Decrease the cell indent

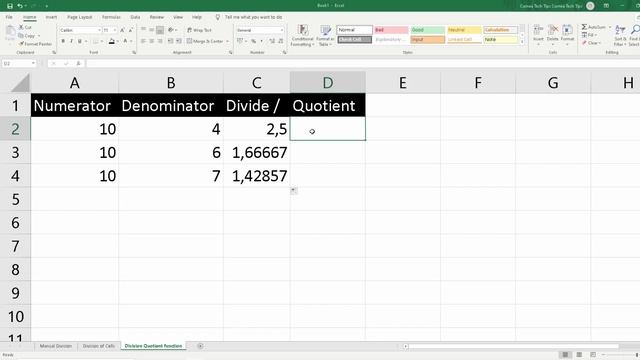[170, 41]
